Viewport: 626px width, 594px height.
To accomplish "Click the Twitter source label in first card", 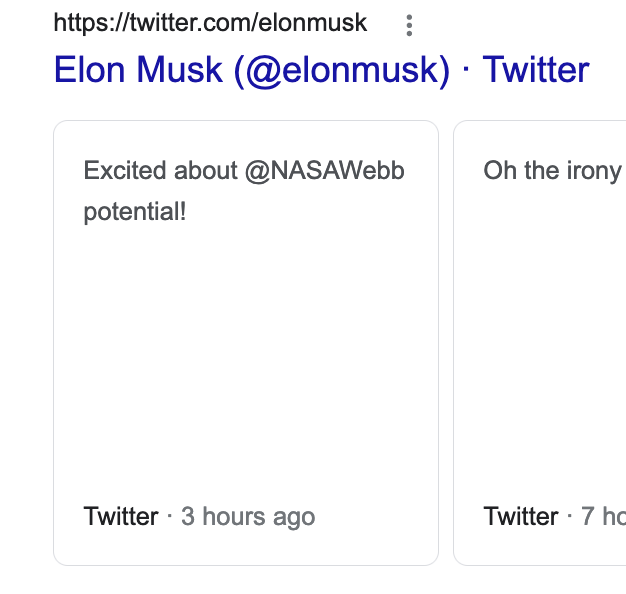I will [121, 517].
